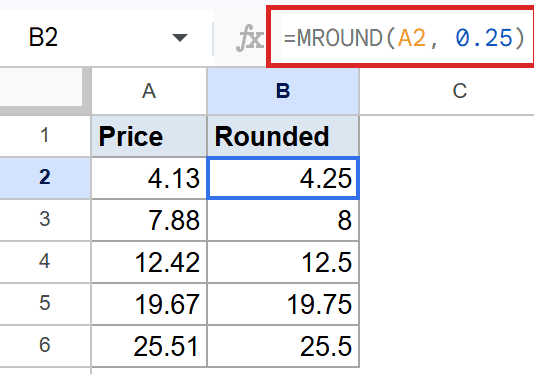Select cell containing 7.88
The image size is (534, 374).
[149, 220]
